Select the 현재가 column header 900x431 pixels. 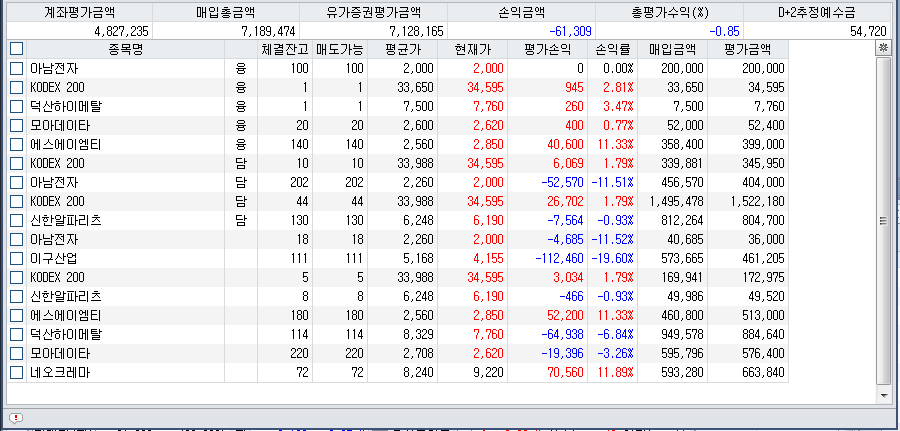click(473, 49)
